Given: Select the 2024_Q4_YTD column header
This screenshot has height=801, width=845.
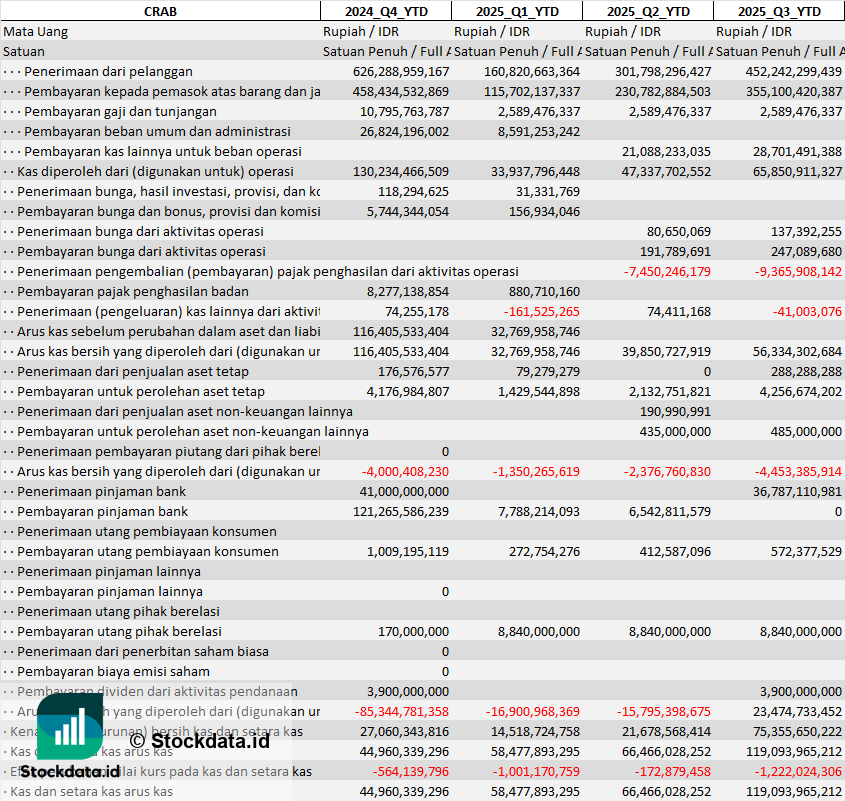Looking at the screenshot, I should tap(385, 11).
